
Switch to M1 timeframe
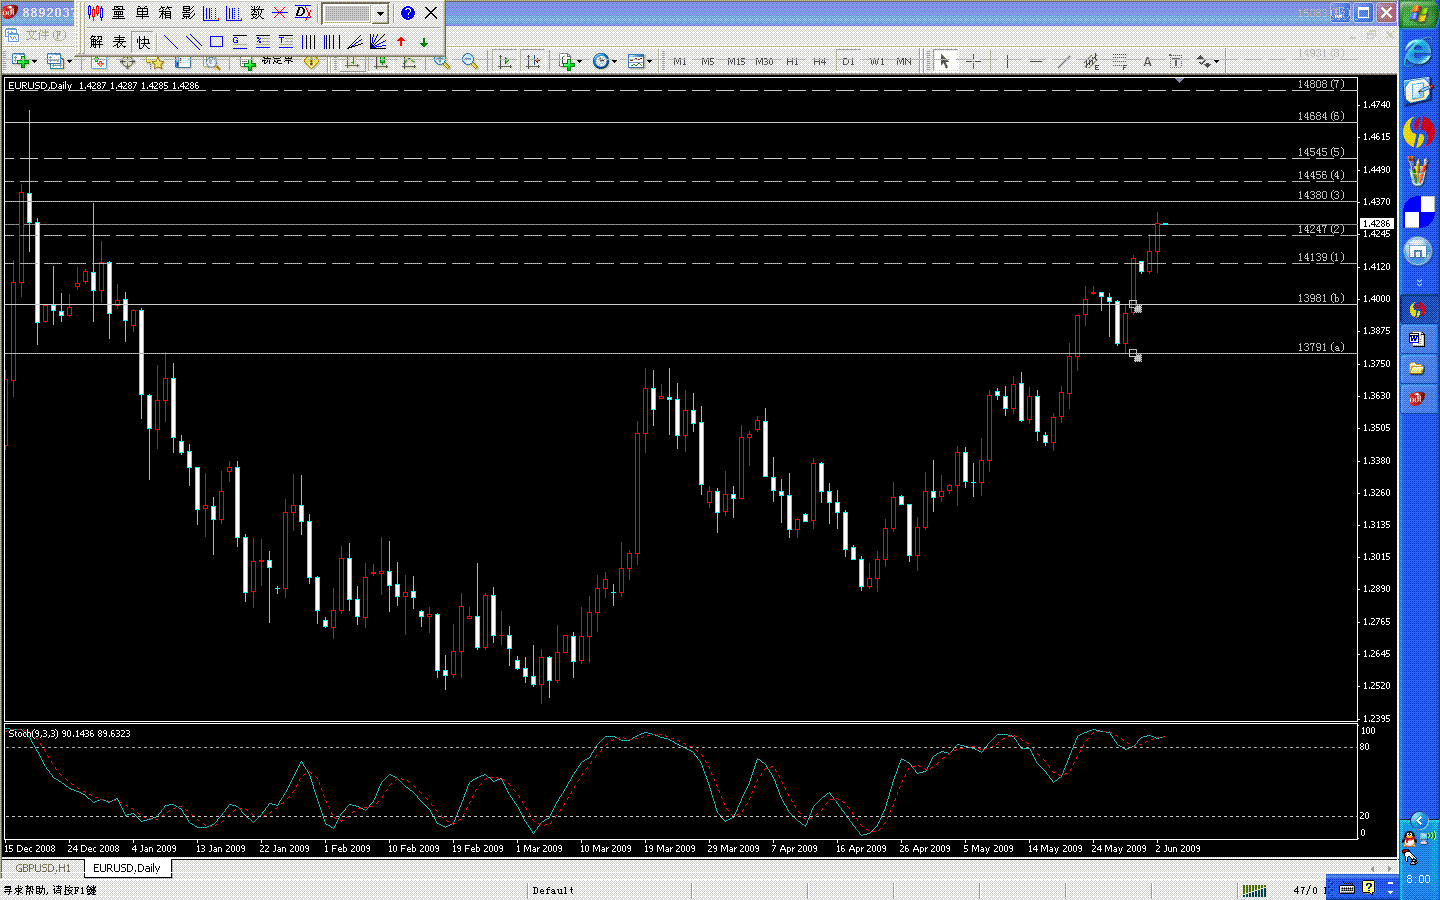pos(680,62)
